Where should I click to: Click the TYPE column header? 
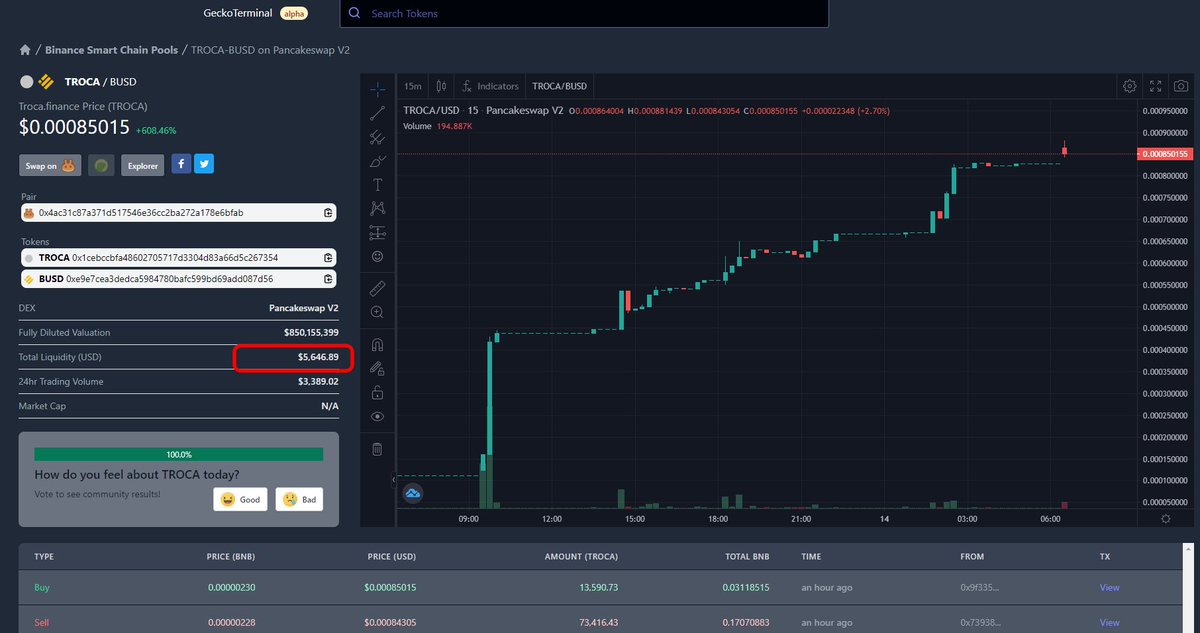tap(44, 557)
